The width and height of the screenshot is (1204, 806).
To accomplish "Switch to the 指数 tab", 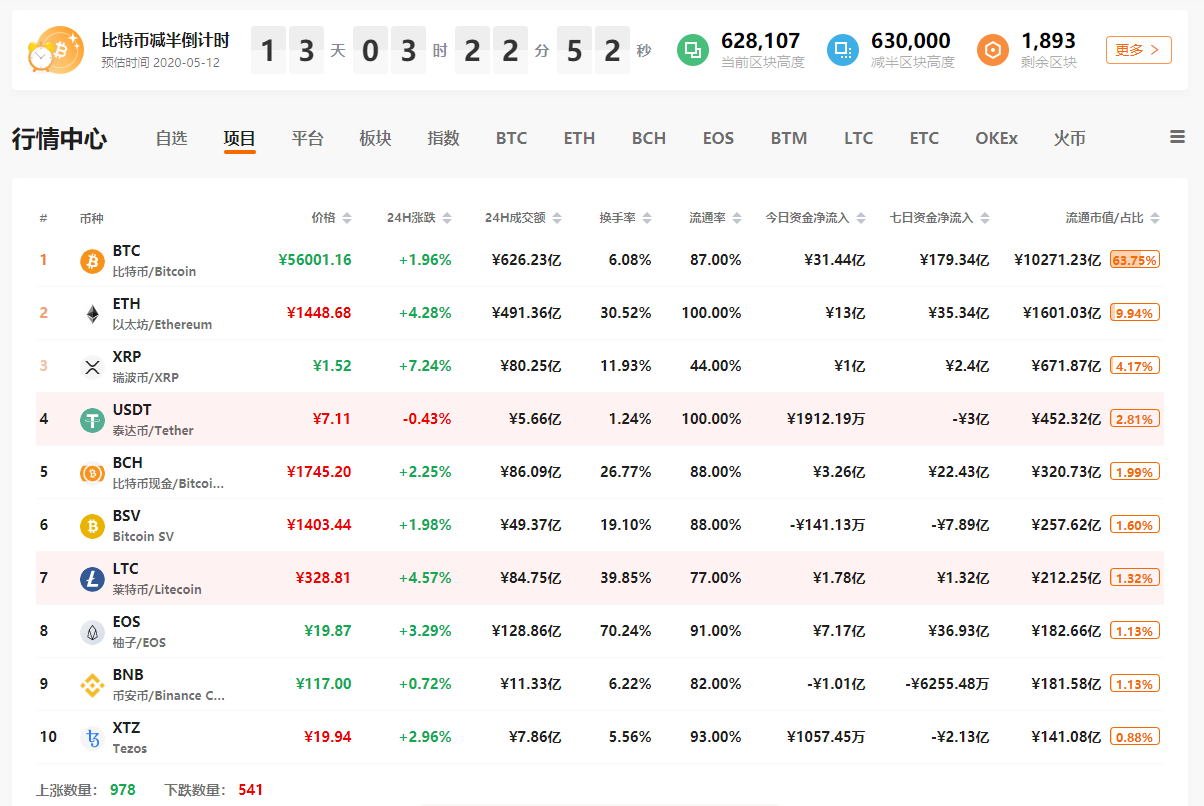I will click(444, 138).
